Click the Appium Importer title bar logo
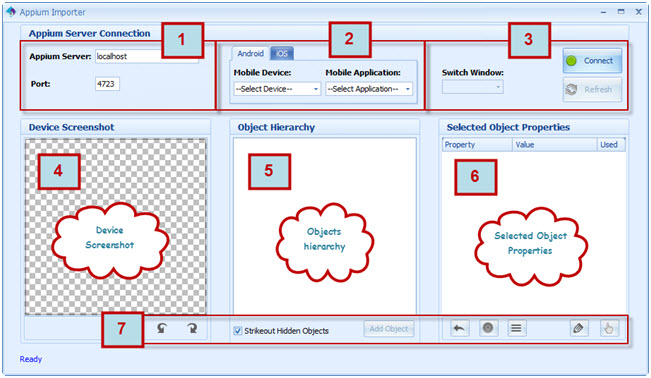 coord(11,12)
